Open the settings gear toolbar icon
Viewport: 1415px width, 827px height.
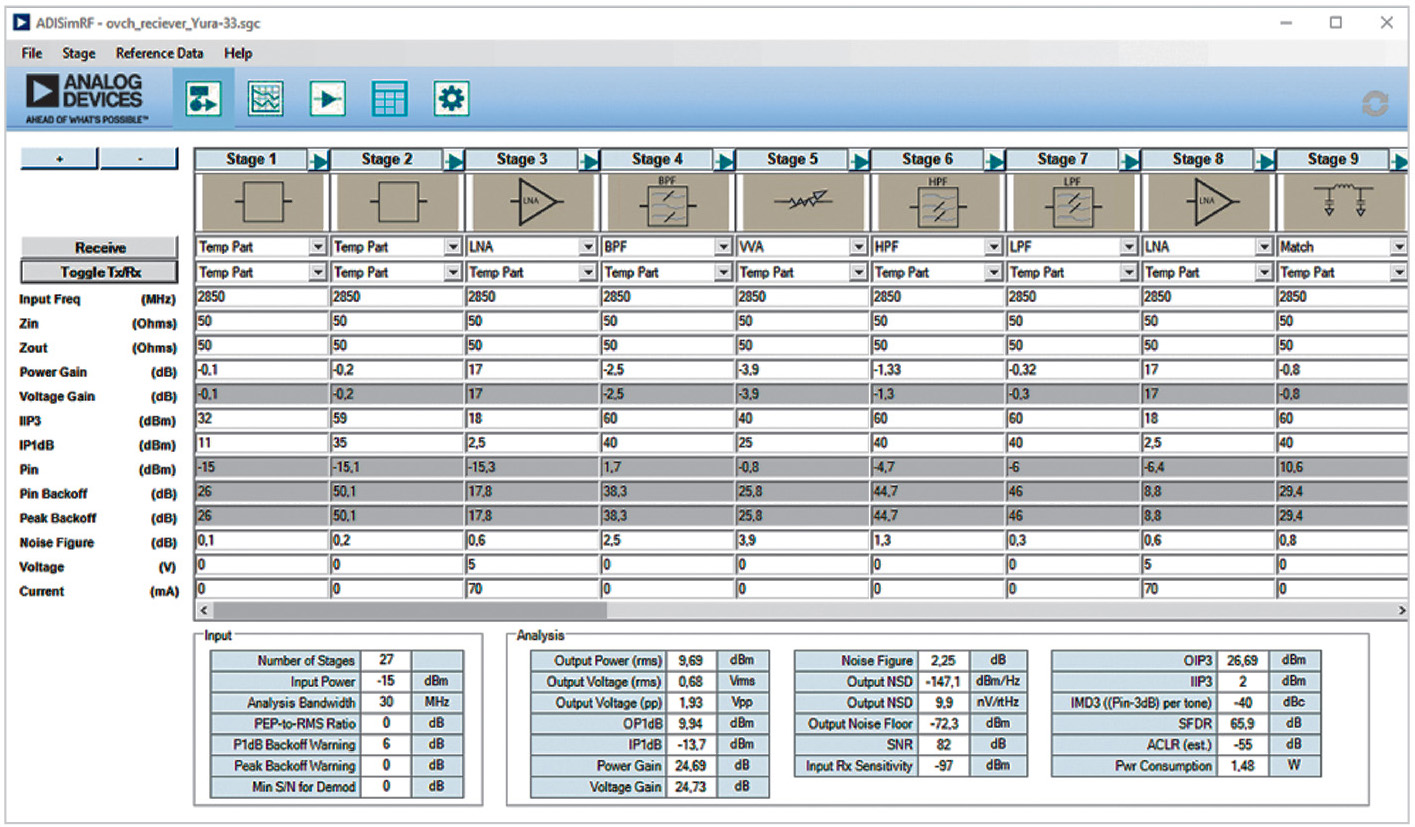tap(451, 99)
